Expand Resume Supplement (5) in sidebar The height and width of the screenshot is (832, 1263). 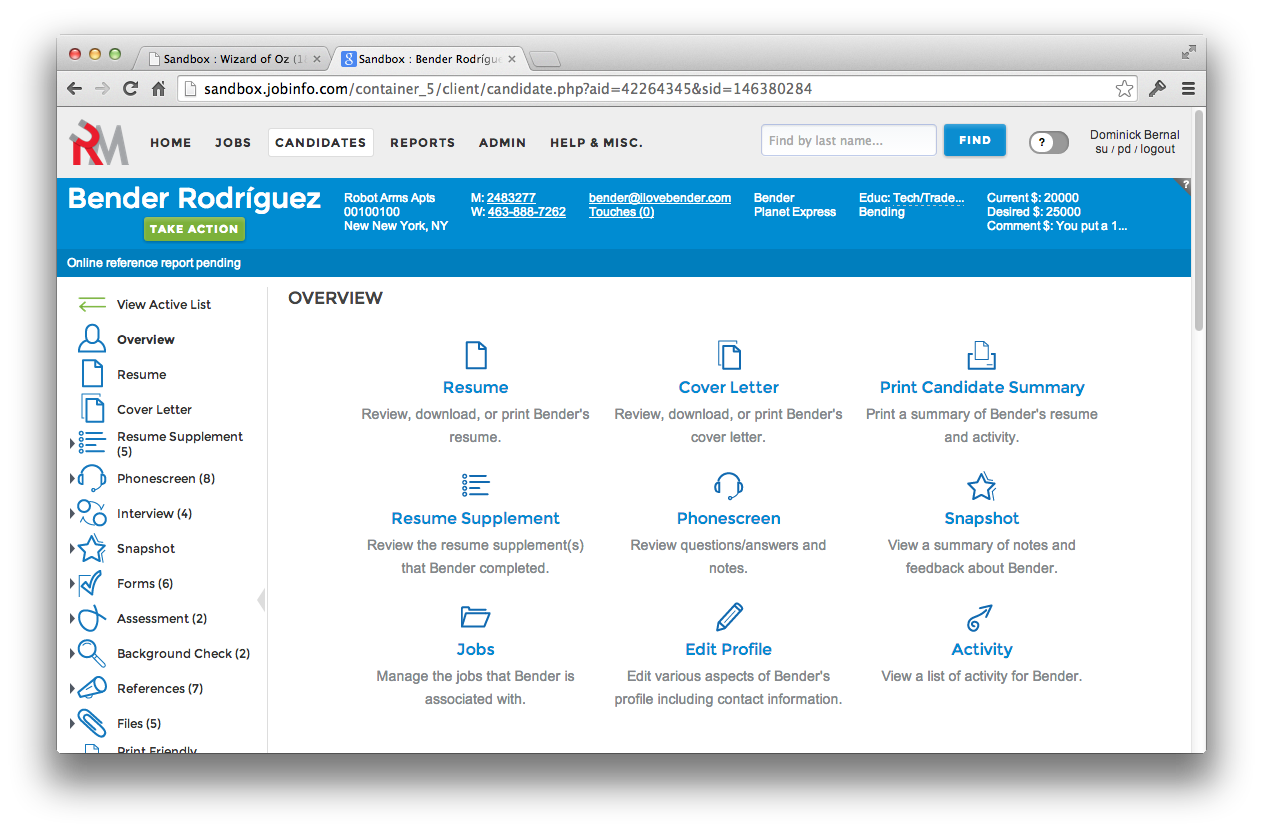(x=72, y=442)
